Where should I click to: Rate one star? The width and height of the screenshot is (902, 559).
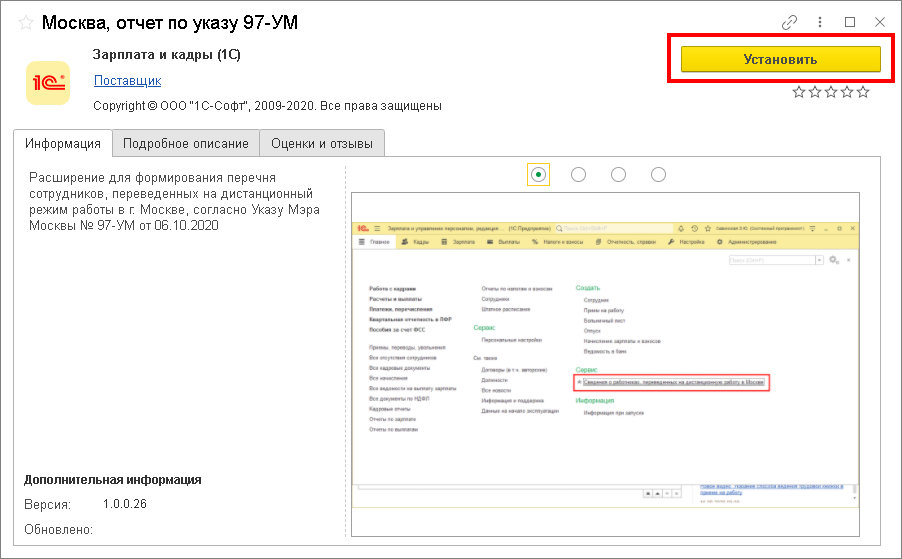(x=798, y=92)
